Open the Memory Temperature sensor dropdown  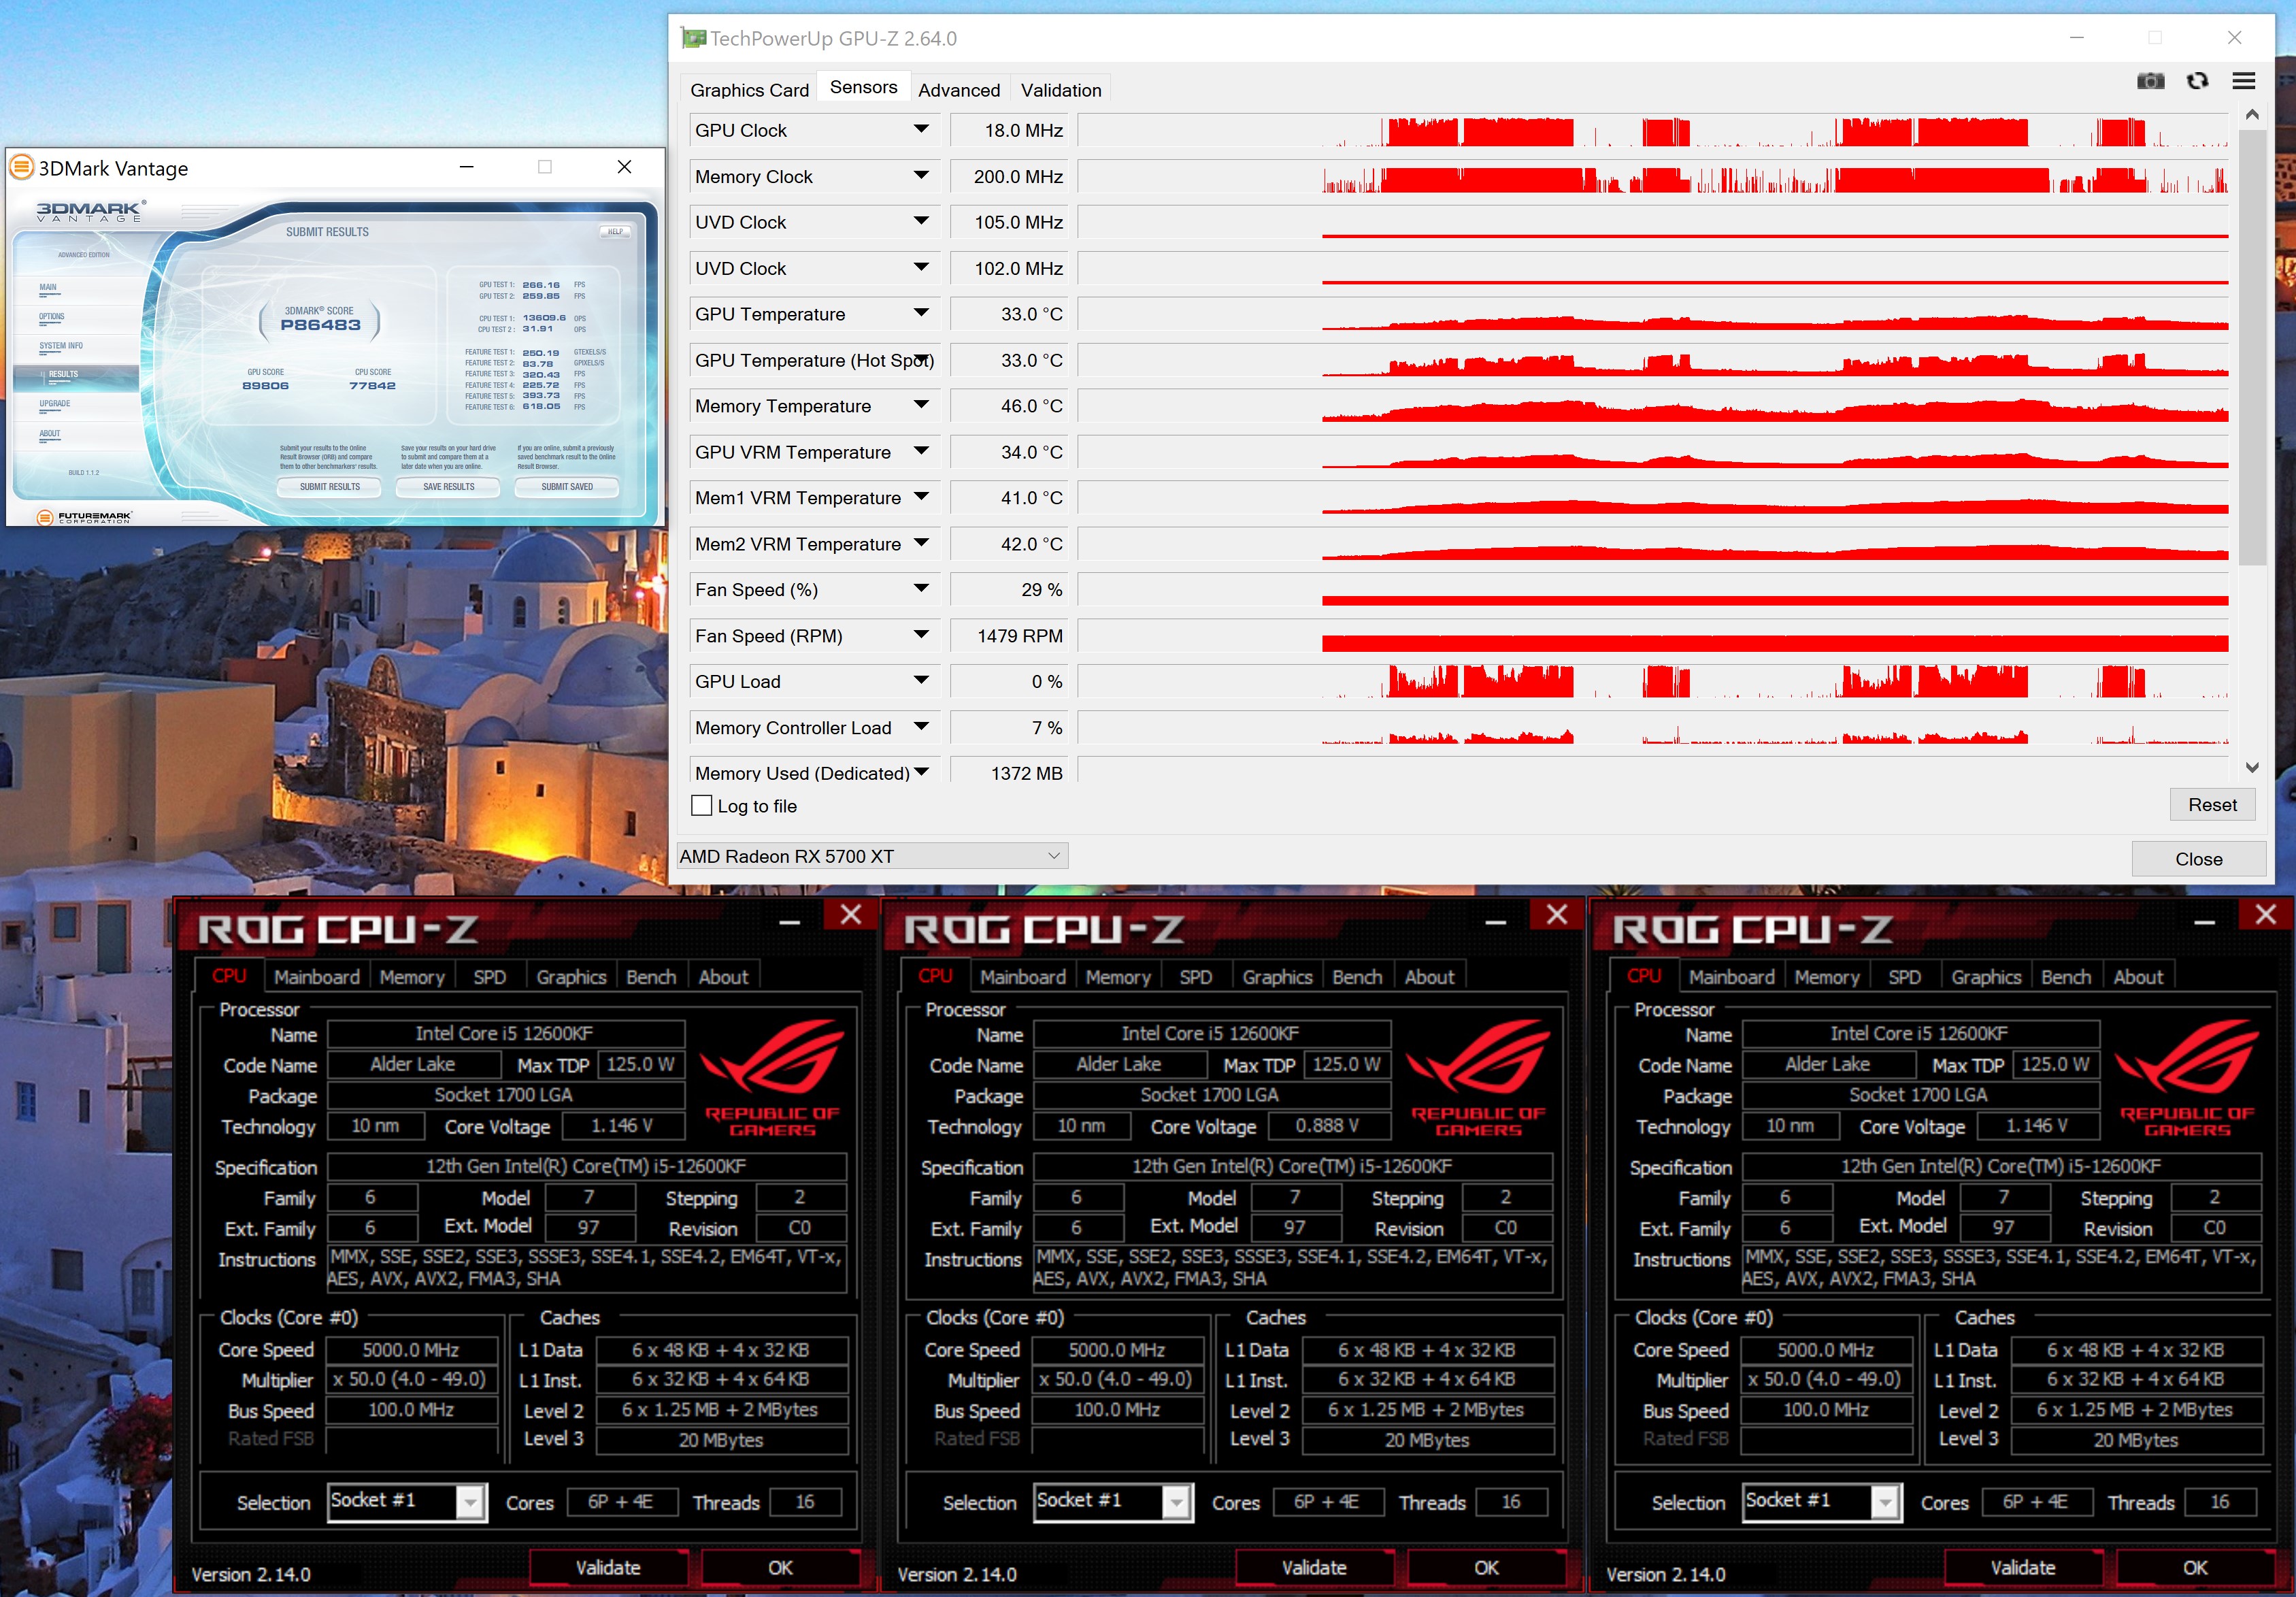(x=921, y=406)
